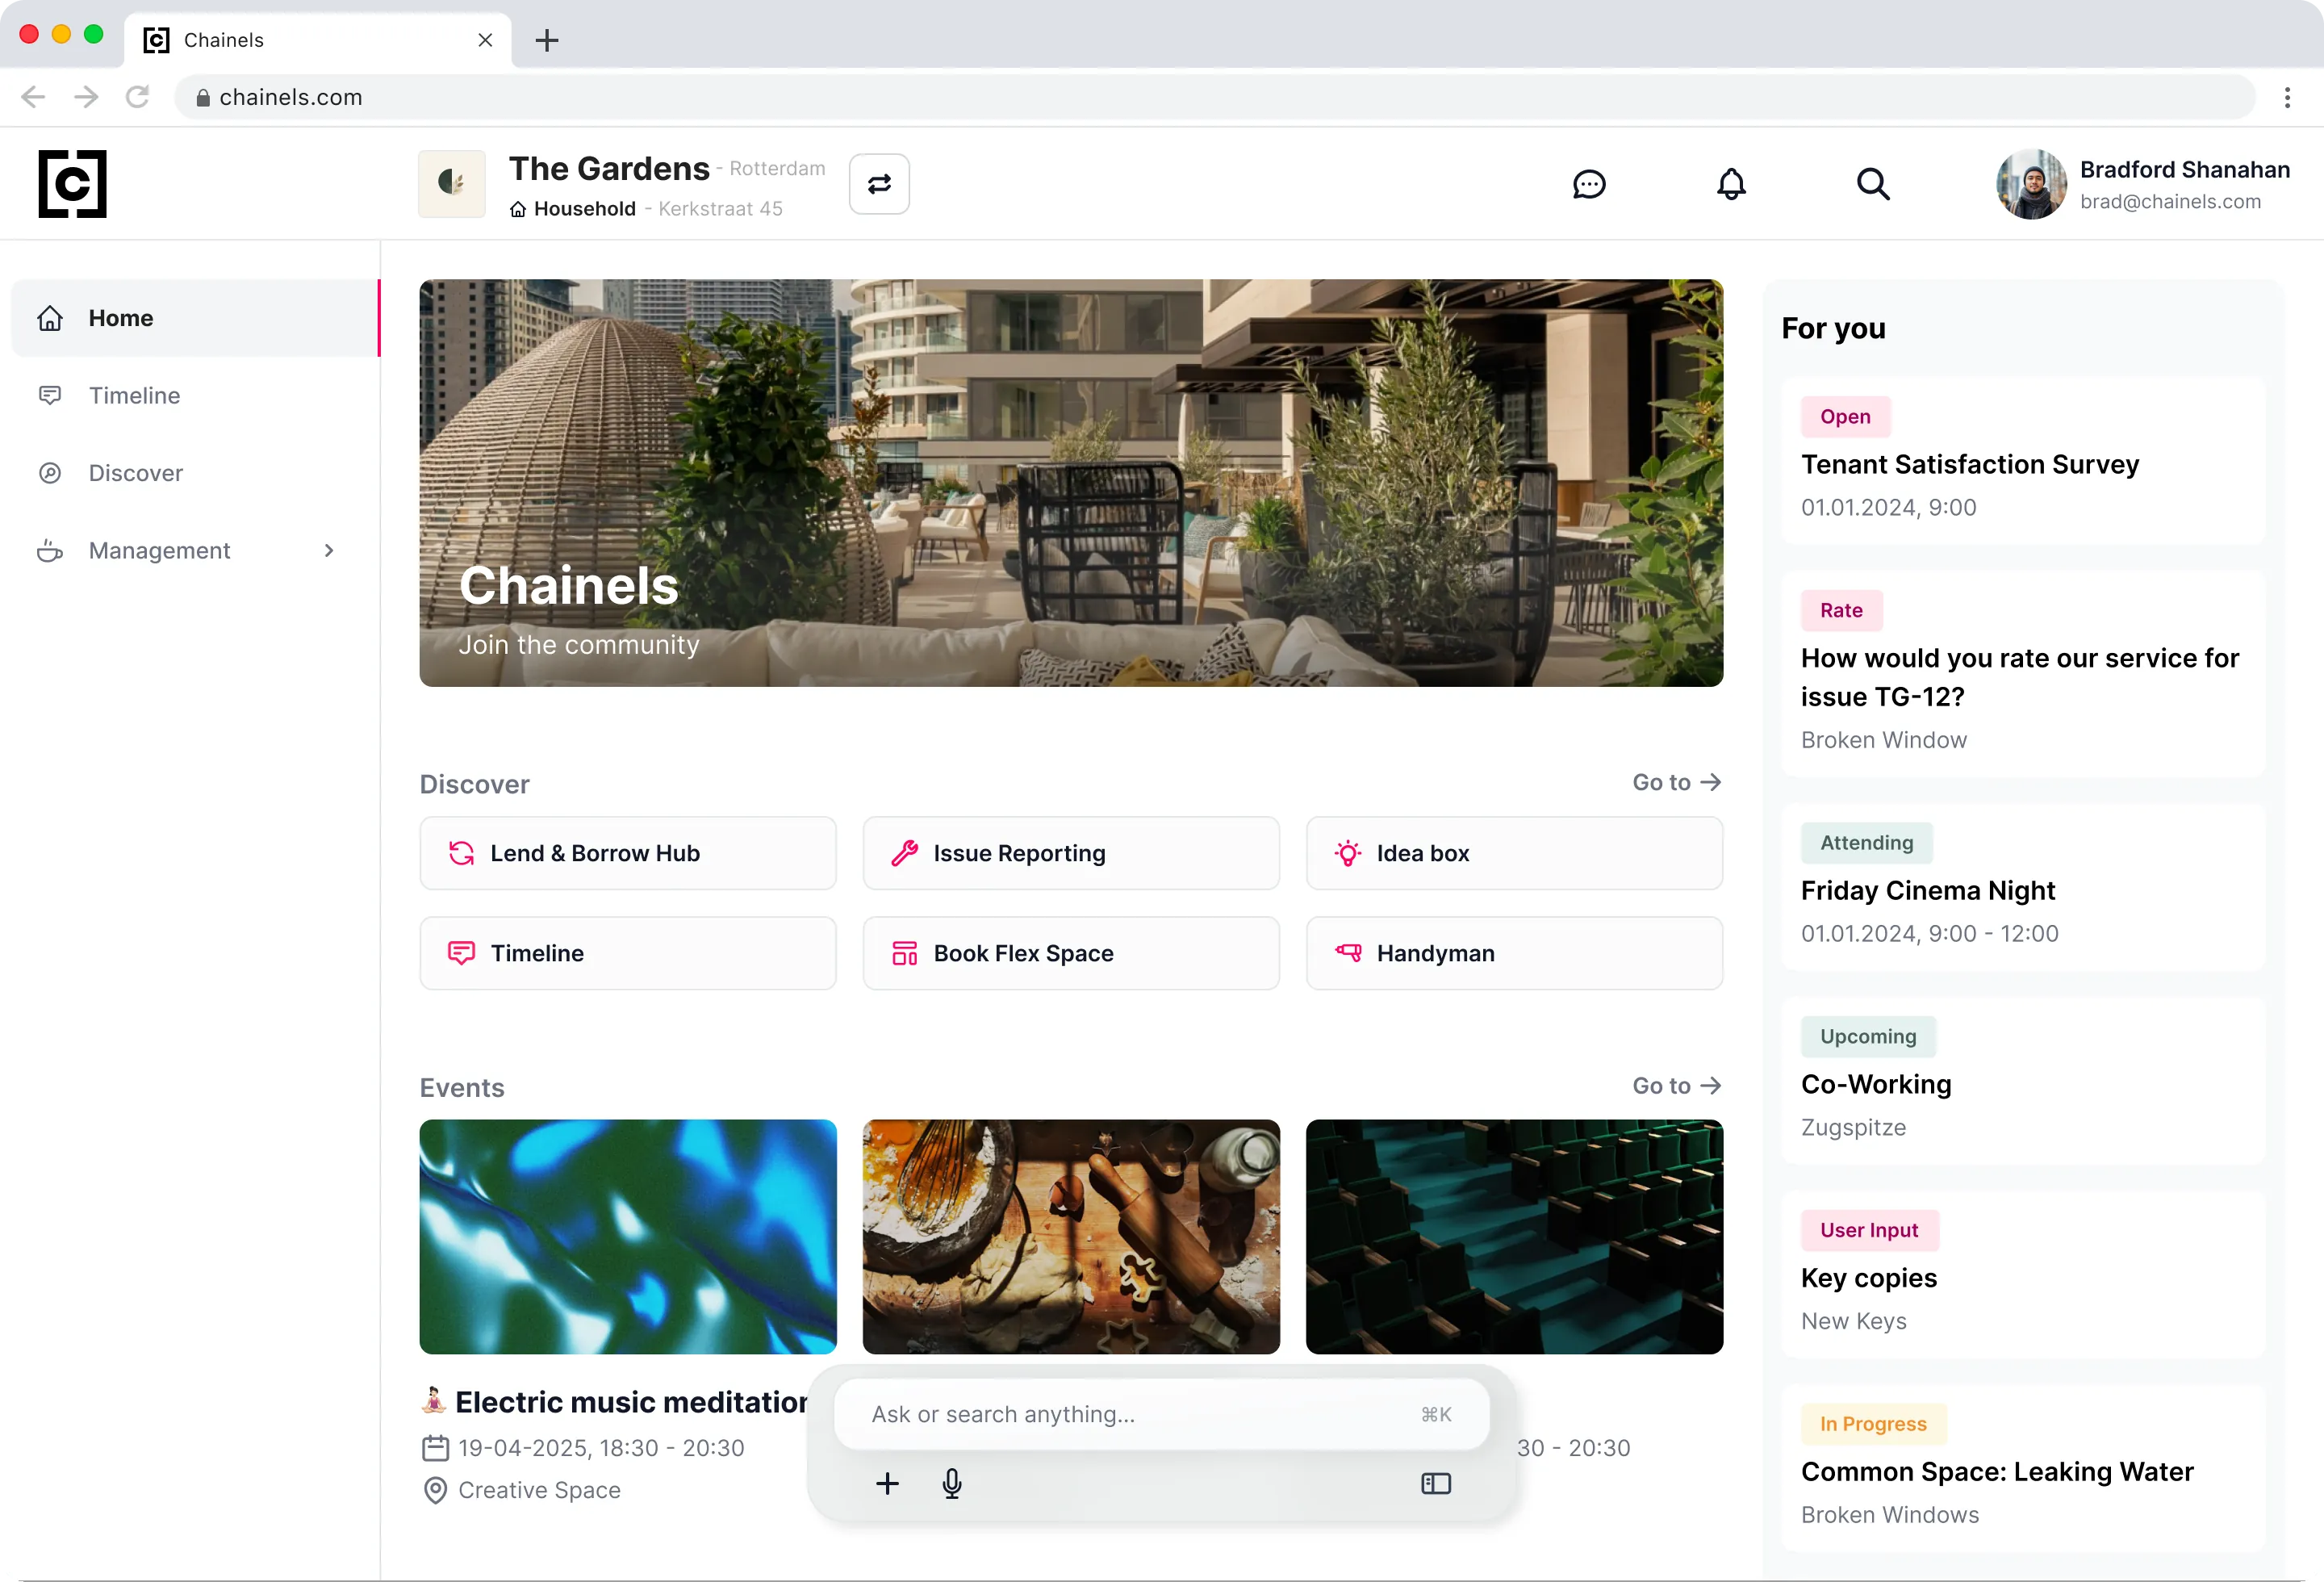The image size is (2324, 1582).
Task: Open Bradford Shanahan's profile avatar
Action: click(x=2031, y=184)
